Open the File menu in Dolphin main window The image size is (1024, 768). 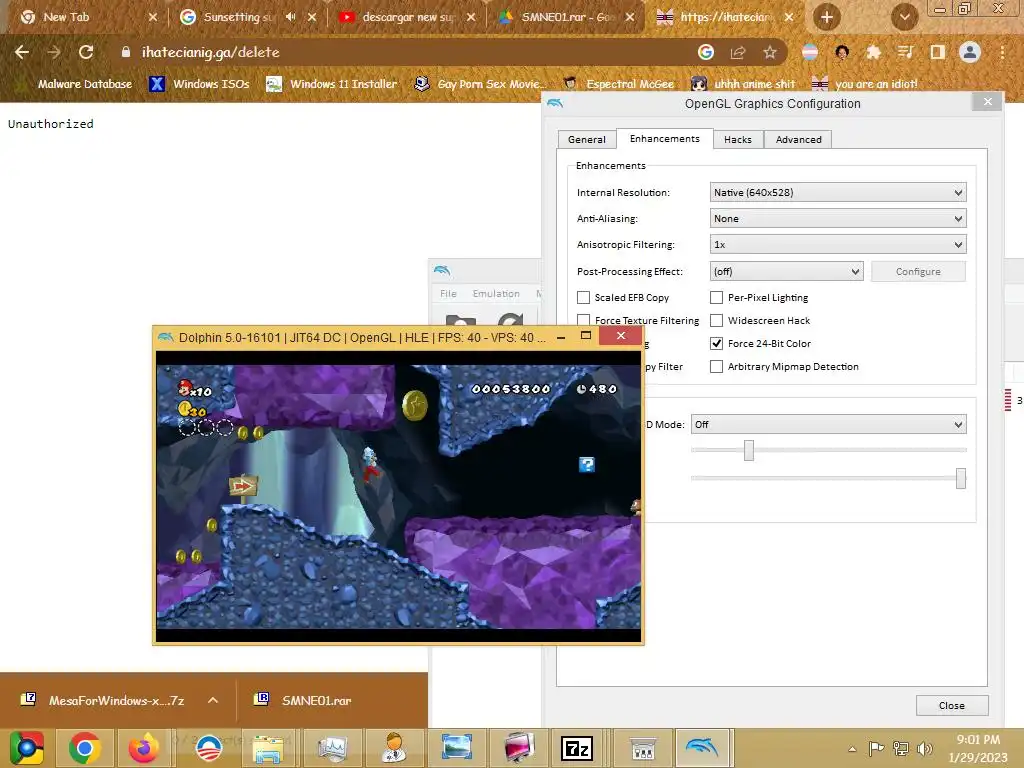point(448,294)
